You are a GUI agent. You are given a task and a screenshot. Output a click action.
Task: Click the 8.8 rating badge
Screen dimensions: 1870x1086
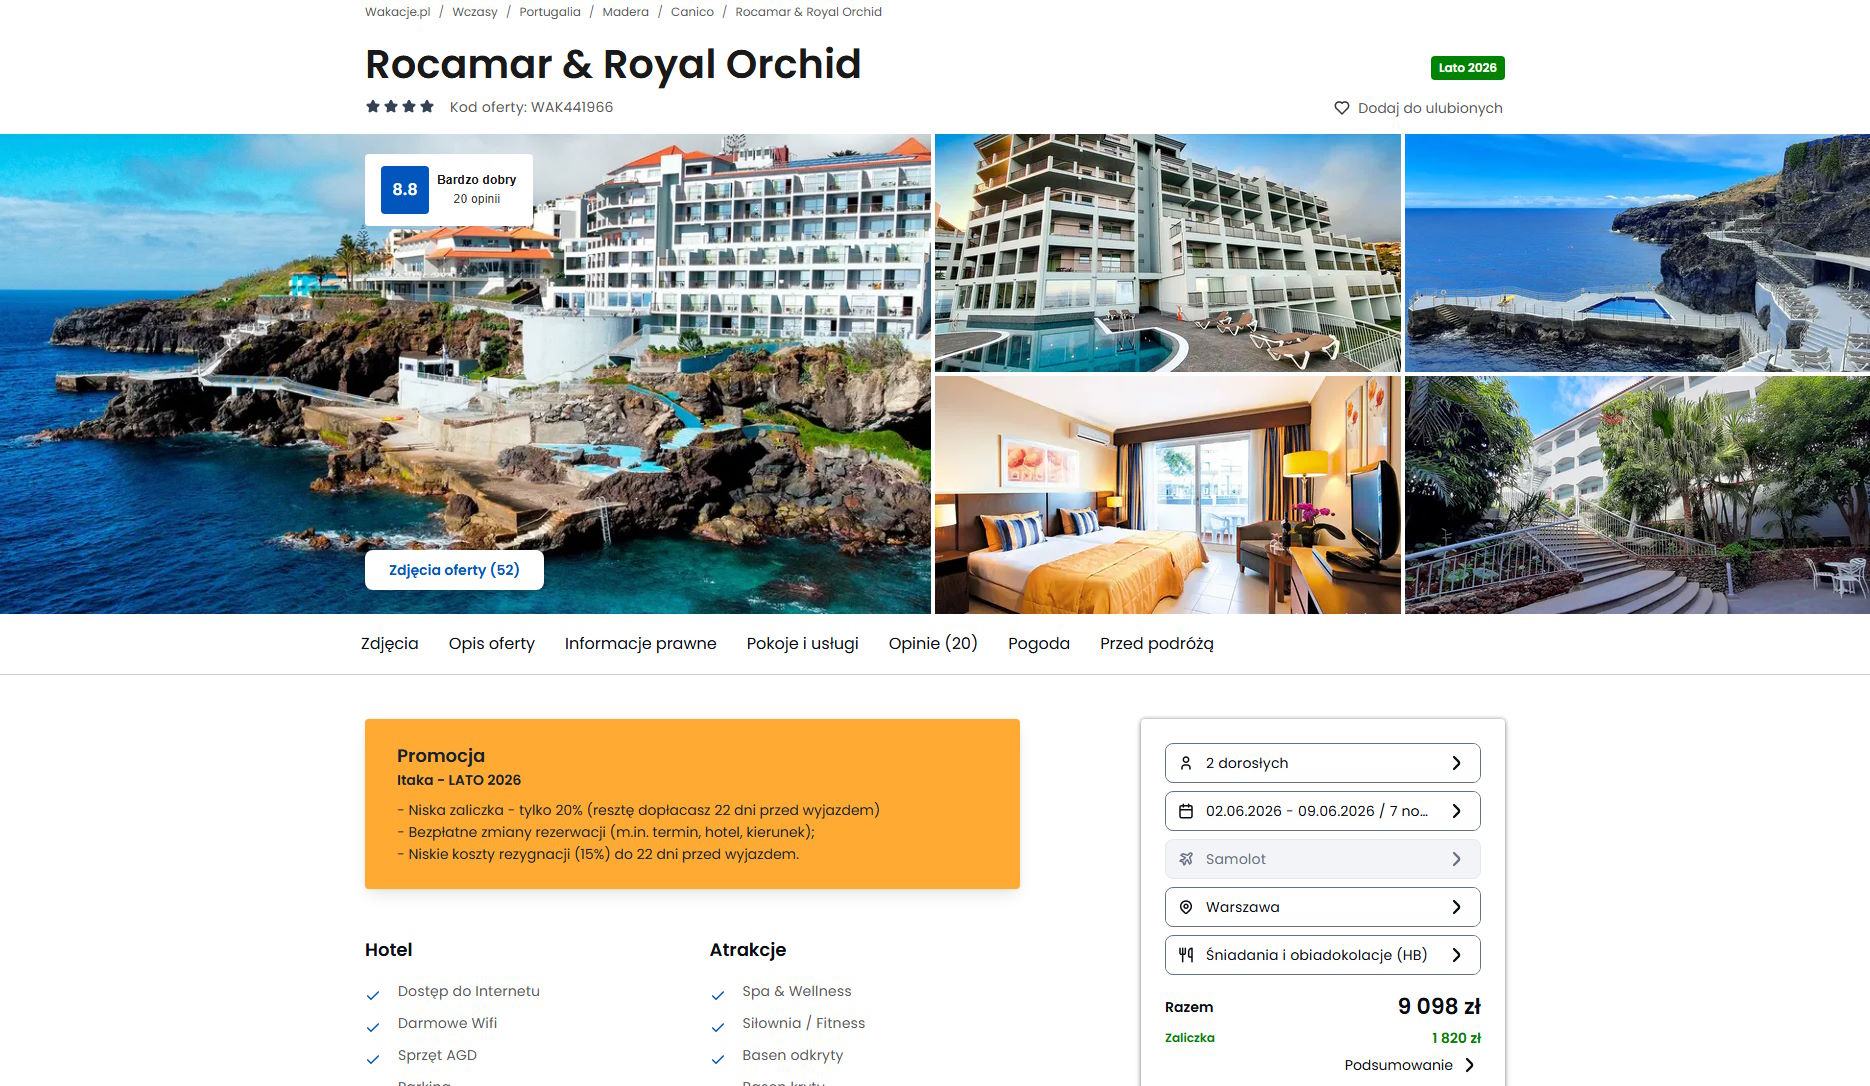pos(405,189)
